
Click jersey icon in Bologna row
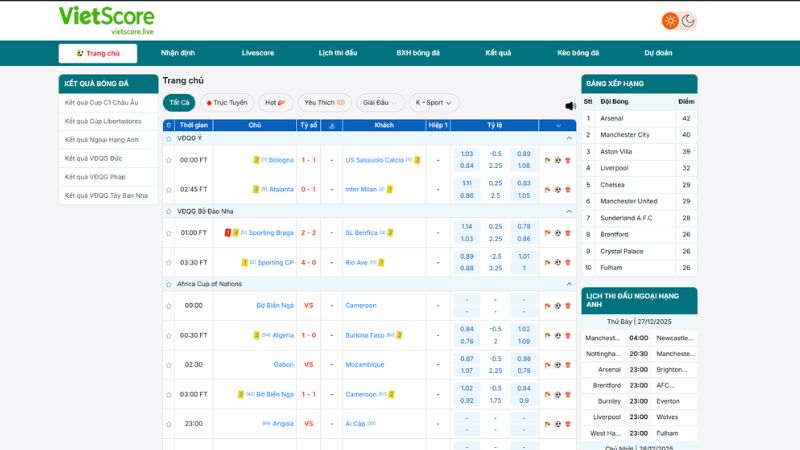pos(568,160)
